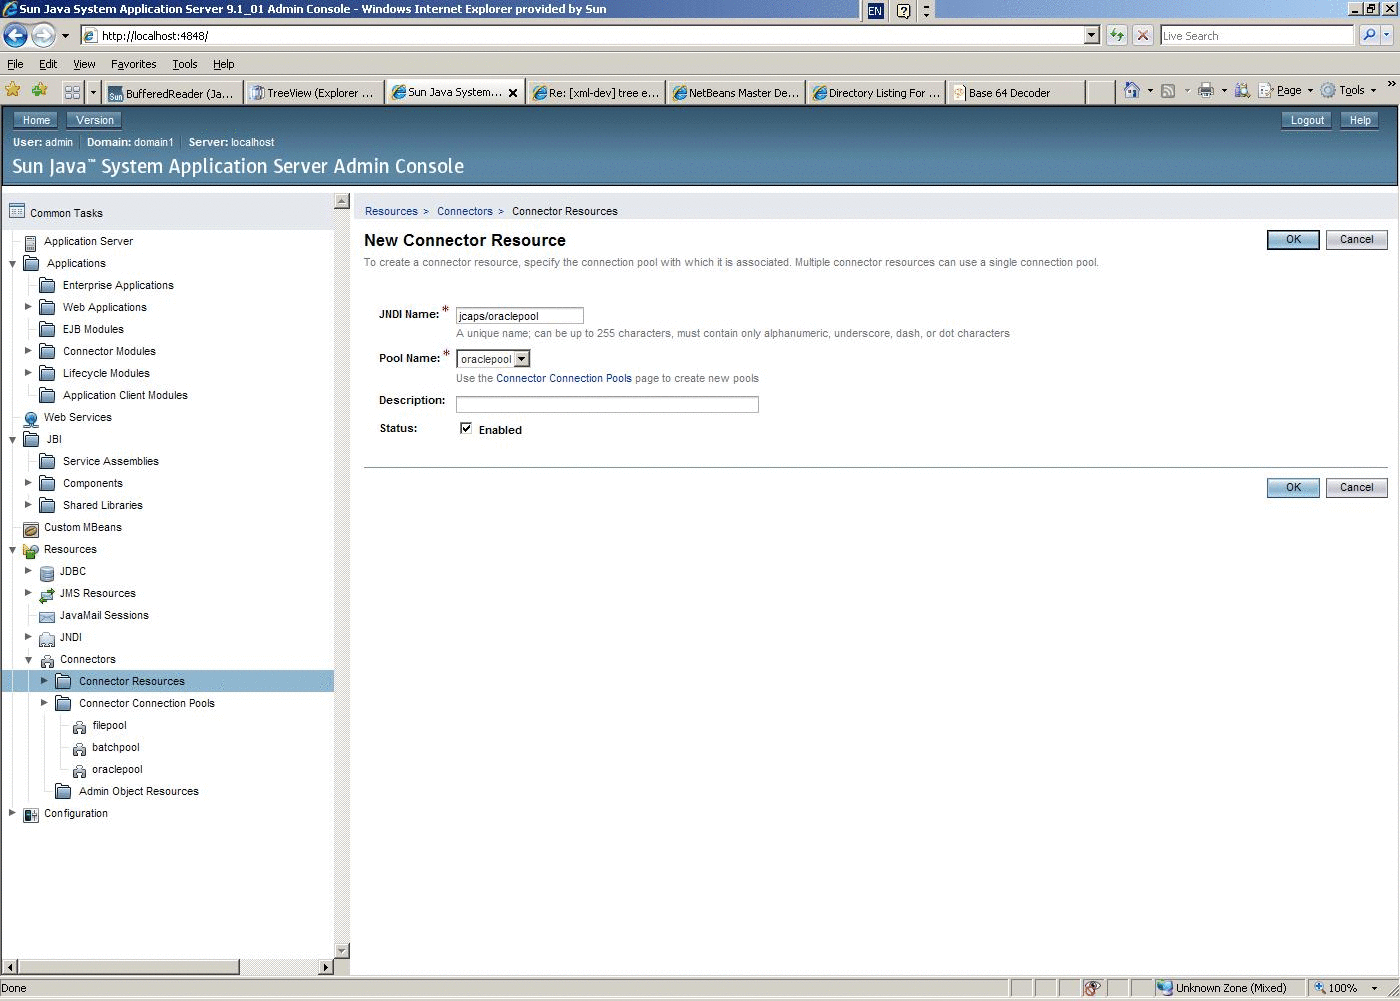Click the Refresh page icon

(x=1116, y=35)
